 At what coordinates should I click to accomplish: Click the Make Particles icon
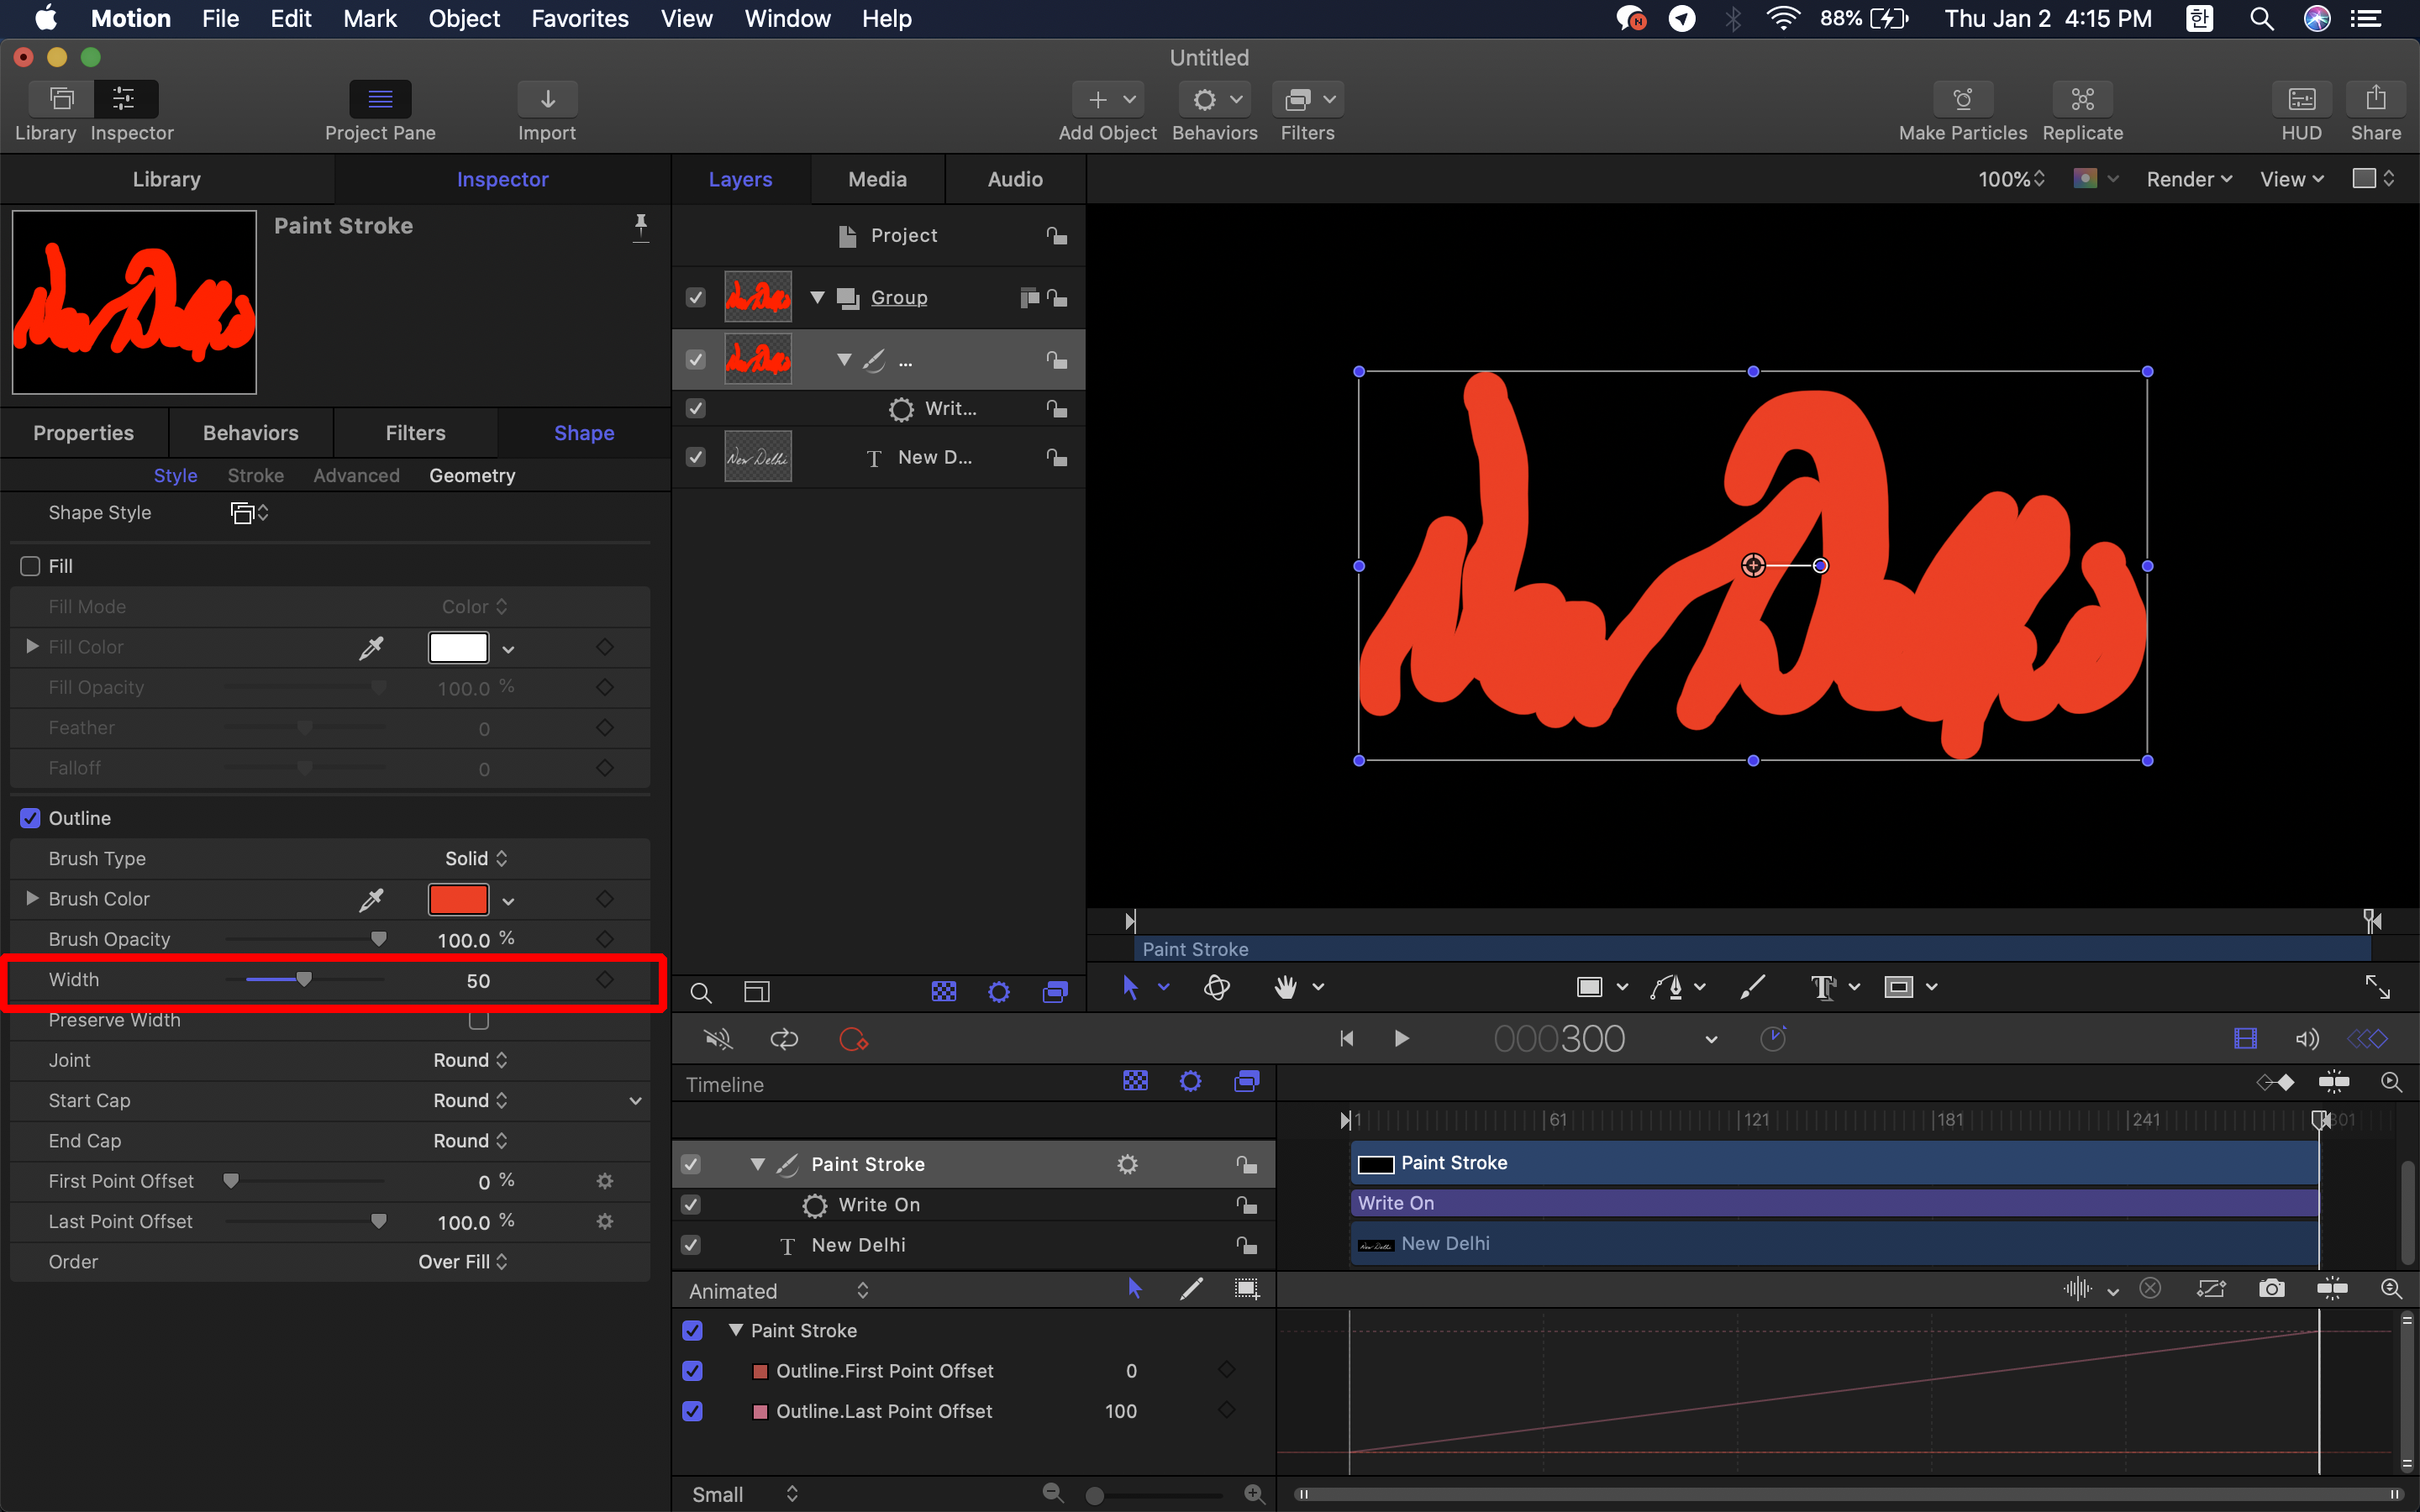(x=1962, y=100)
